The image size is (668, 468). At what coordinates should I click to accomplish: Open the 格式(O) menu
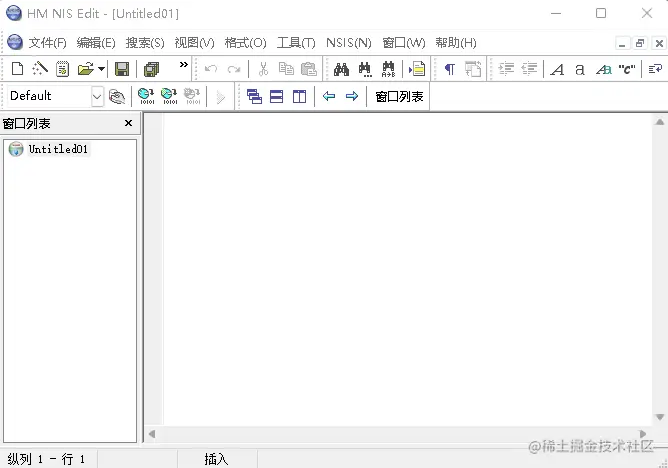245,43
